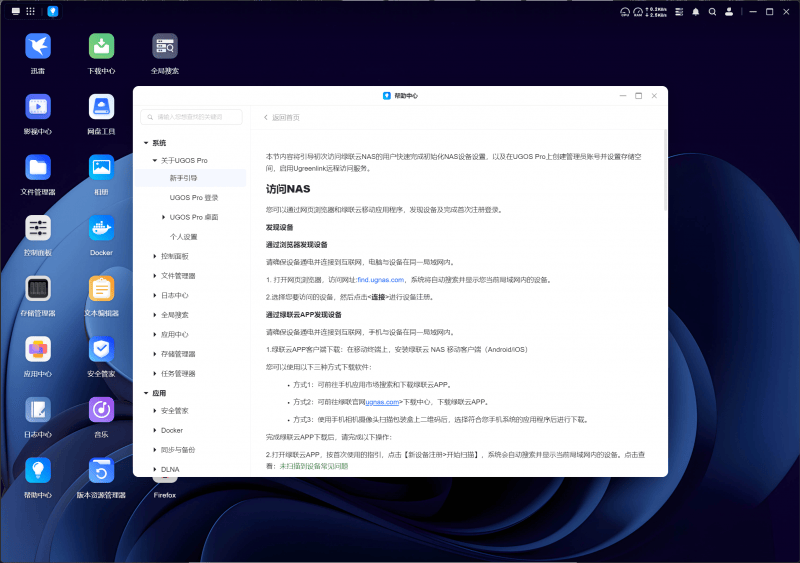Open the 应用中心 desktop icon
This screenshot has width=800, height=563.
tap(38, 349)
